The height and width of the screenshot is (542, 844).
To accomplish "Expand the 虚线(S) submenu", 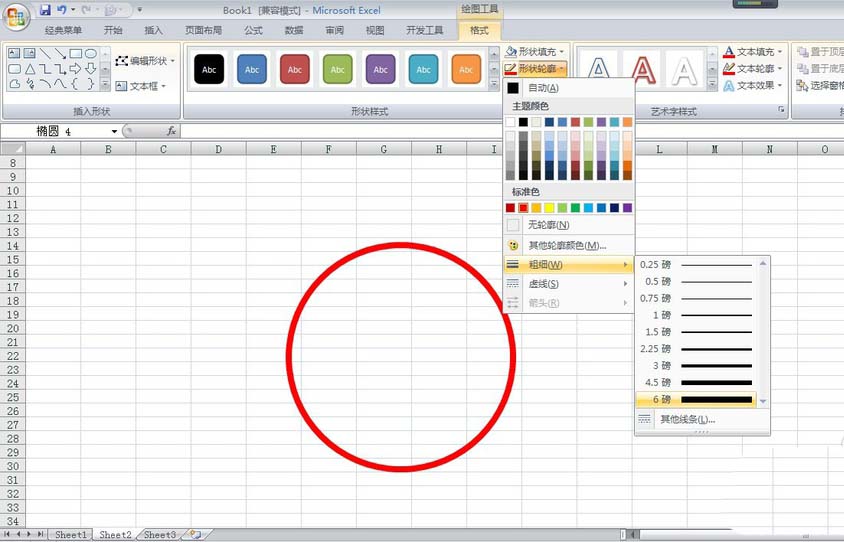I will [x=568, y=284].
